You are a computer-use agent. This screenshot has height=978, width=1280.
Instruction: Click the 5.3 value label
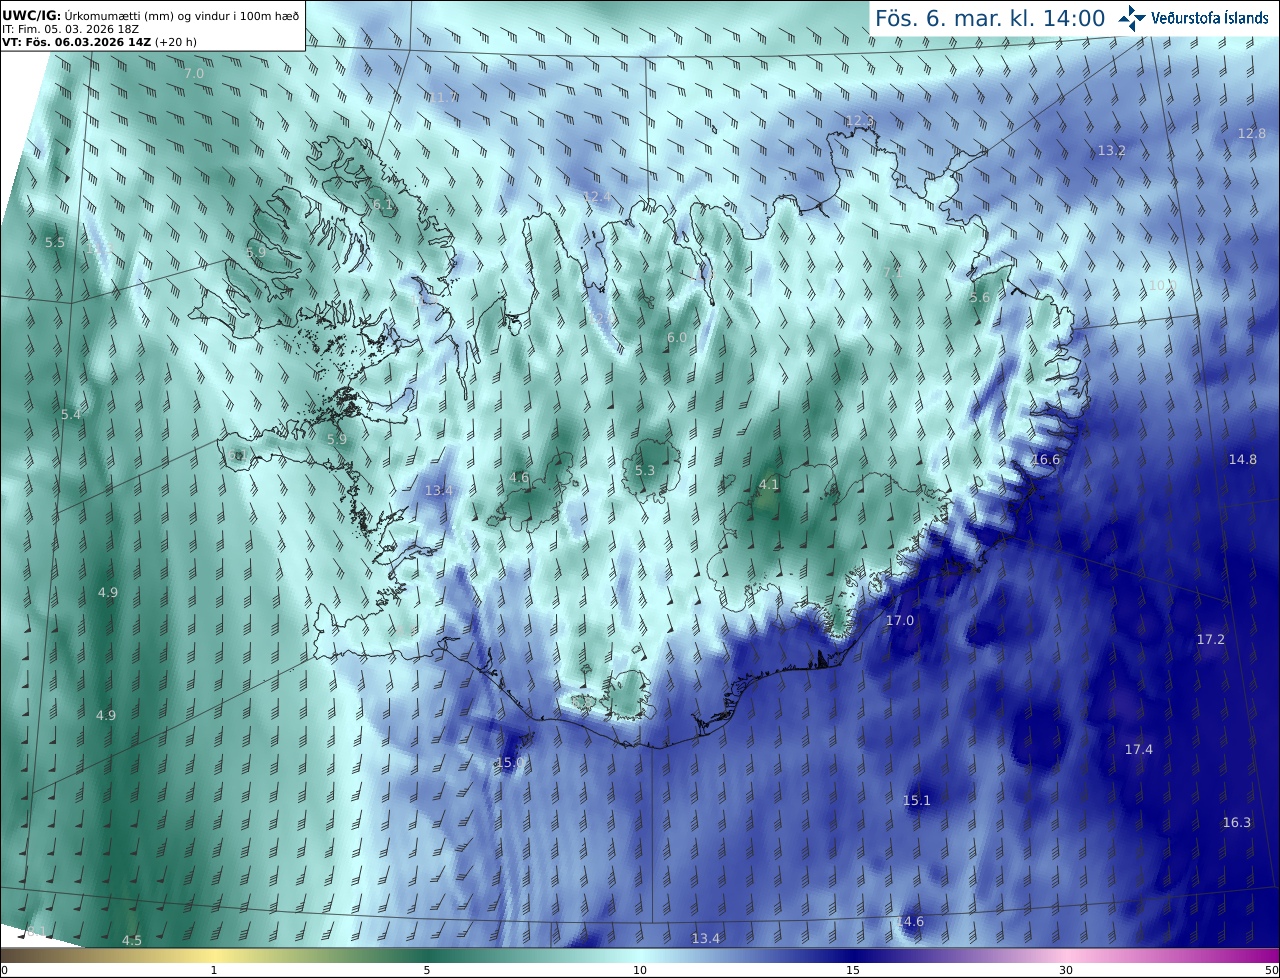click(645, 470)
